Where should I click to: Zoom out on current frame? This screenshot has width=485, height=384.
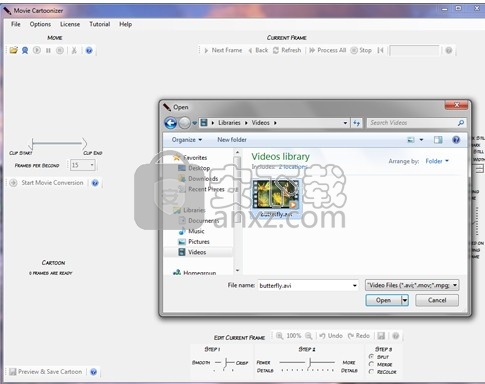point(309,336)
